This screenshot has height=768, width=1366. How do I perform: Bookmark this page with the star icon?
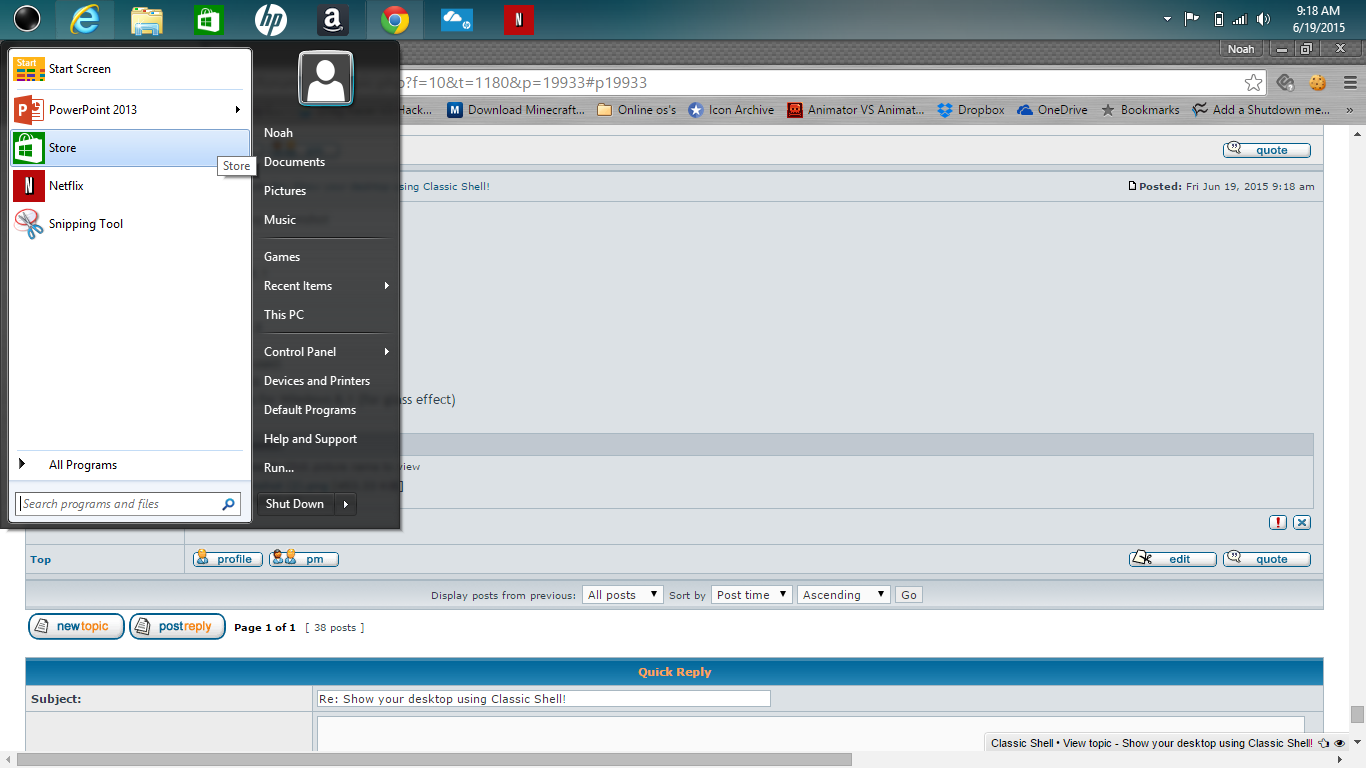pyautogui.click(x=1253, y=83)
